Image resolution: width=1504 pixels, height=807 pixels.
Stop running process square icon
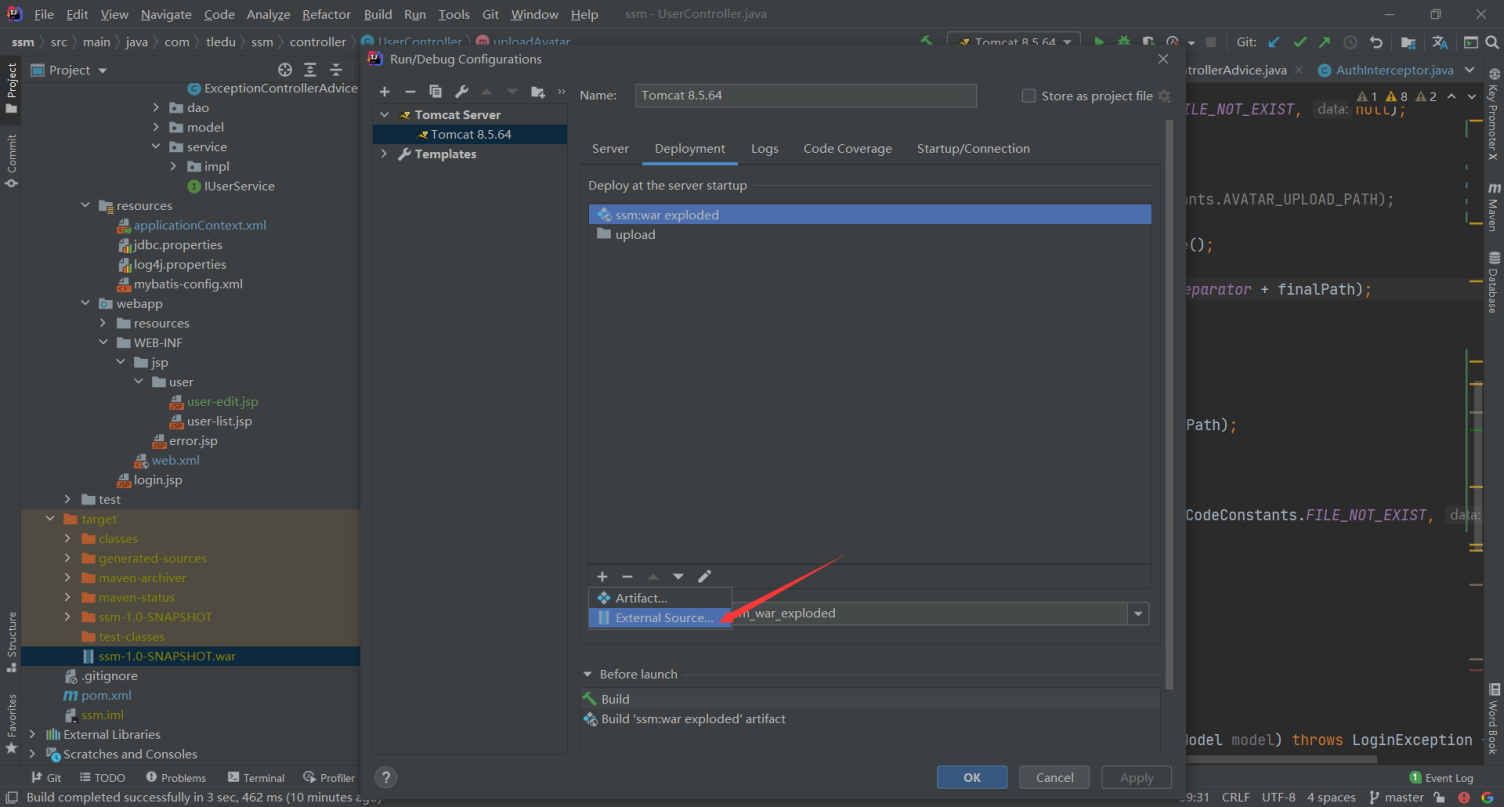pyautogui.click(x=1211, y=42)
